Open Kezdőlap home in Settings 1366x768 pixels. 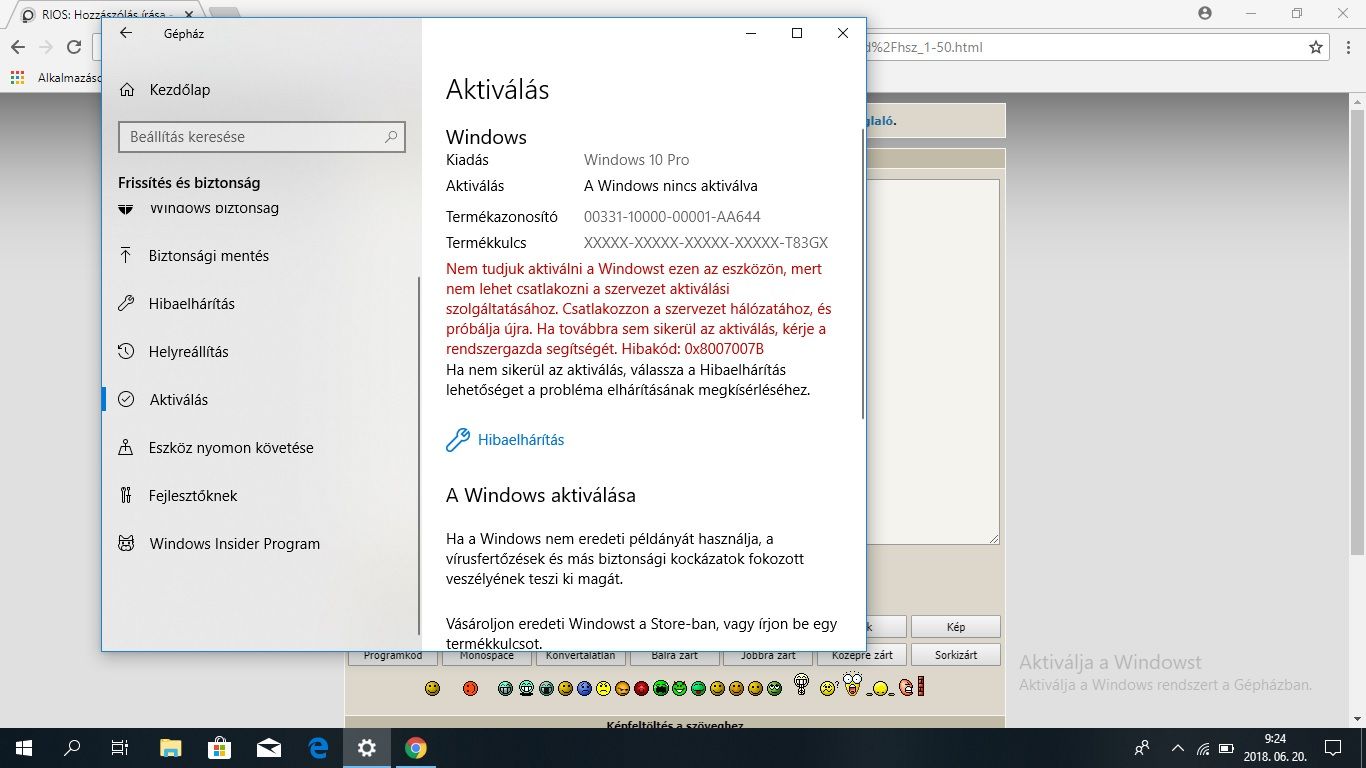pos(165,90)
